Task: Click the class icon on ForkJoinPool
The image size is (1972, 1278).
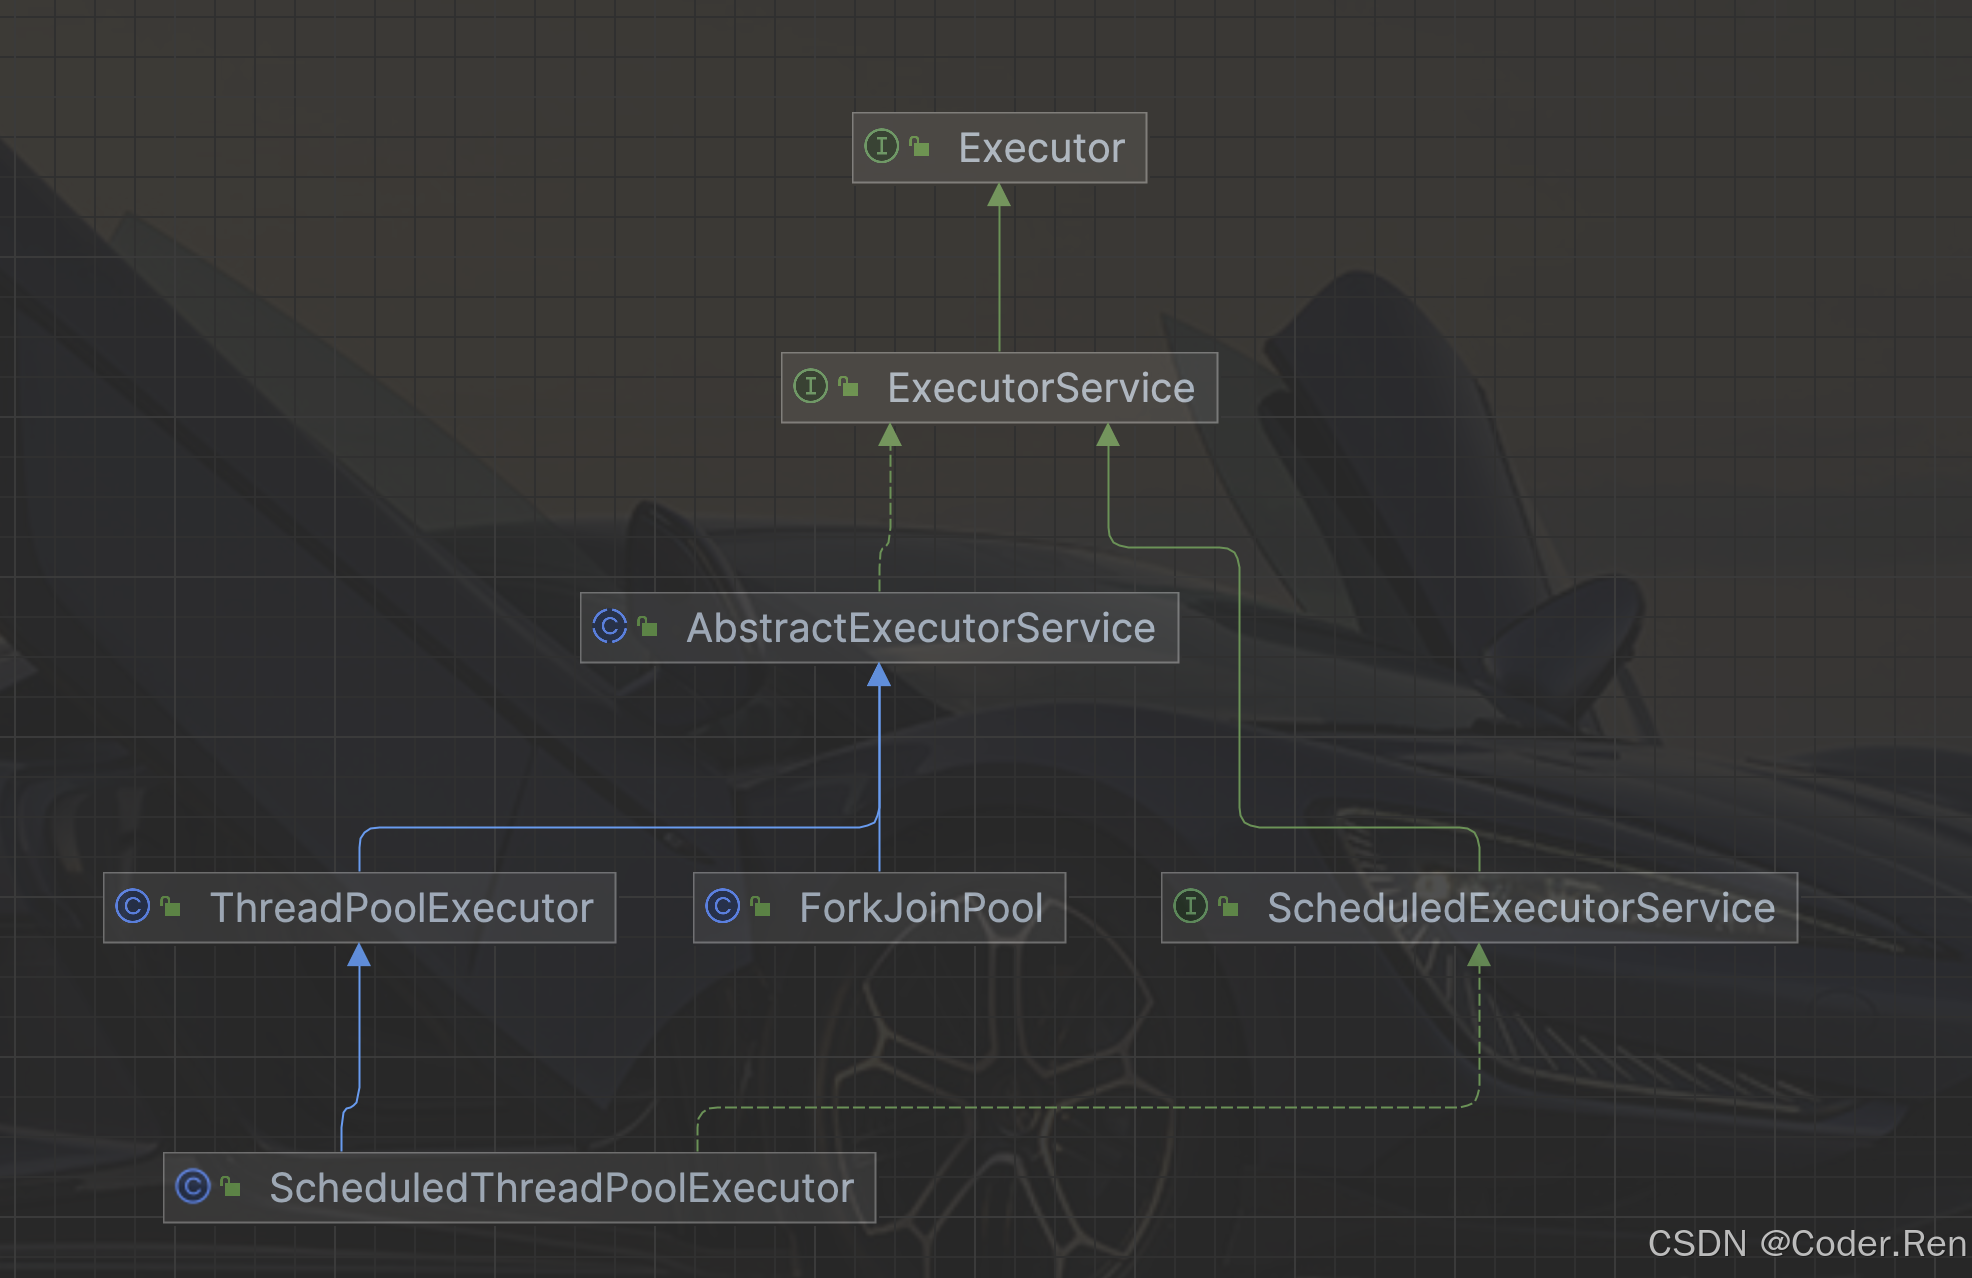Action: click(x=722, y=907)
